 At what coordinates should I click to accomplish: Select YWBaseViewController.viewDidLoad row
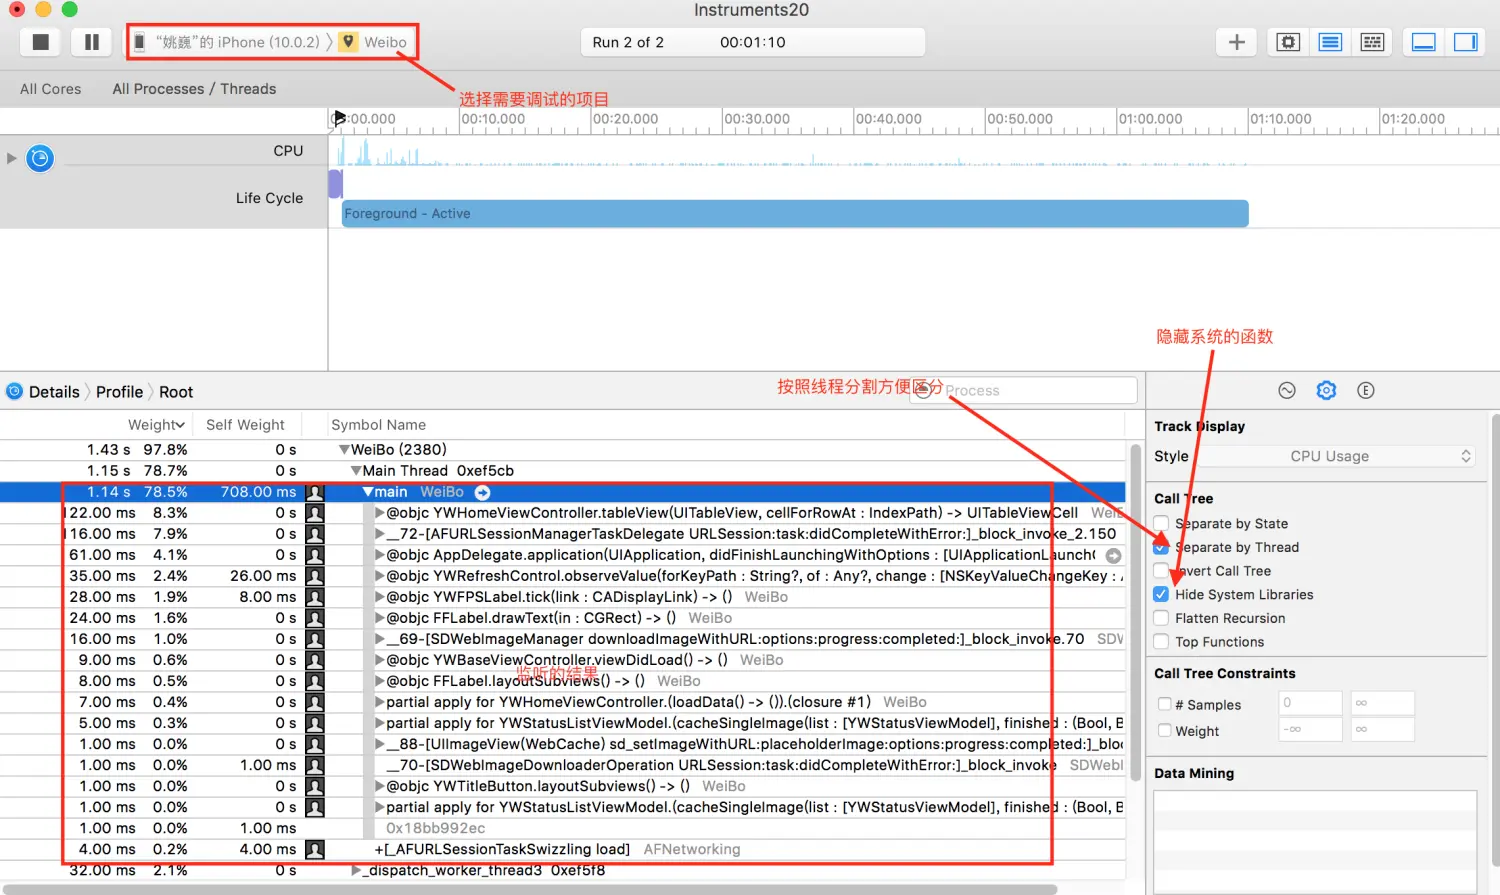(562, 660)
